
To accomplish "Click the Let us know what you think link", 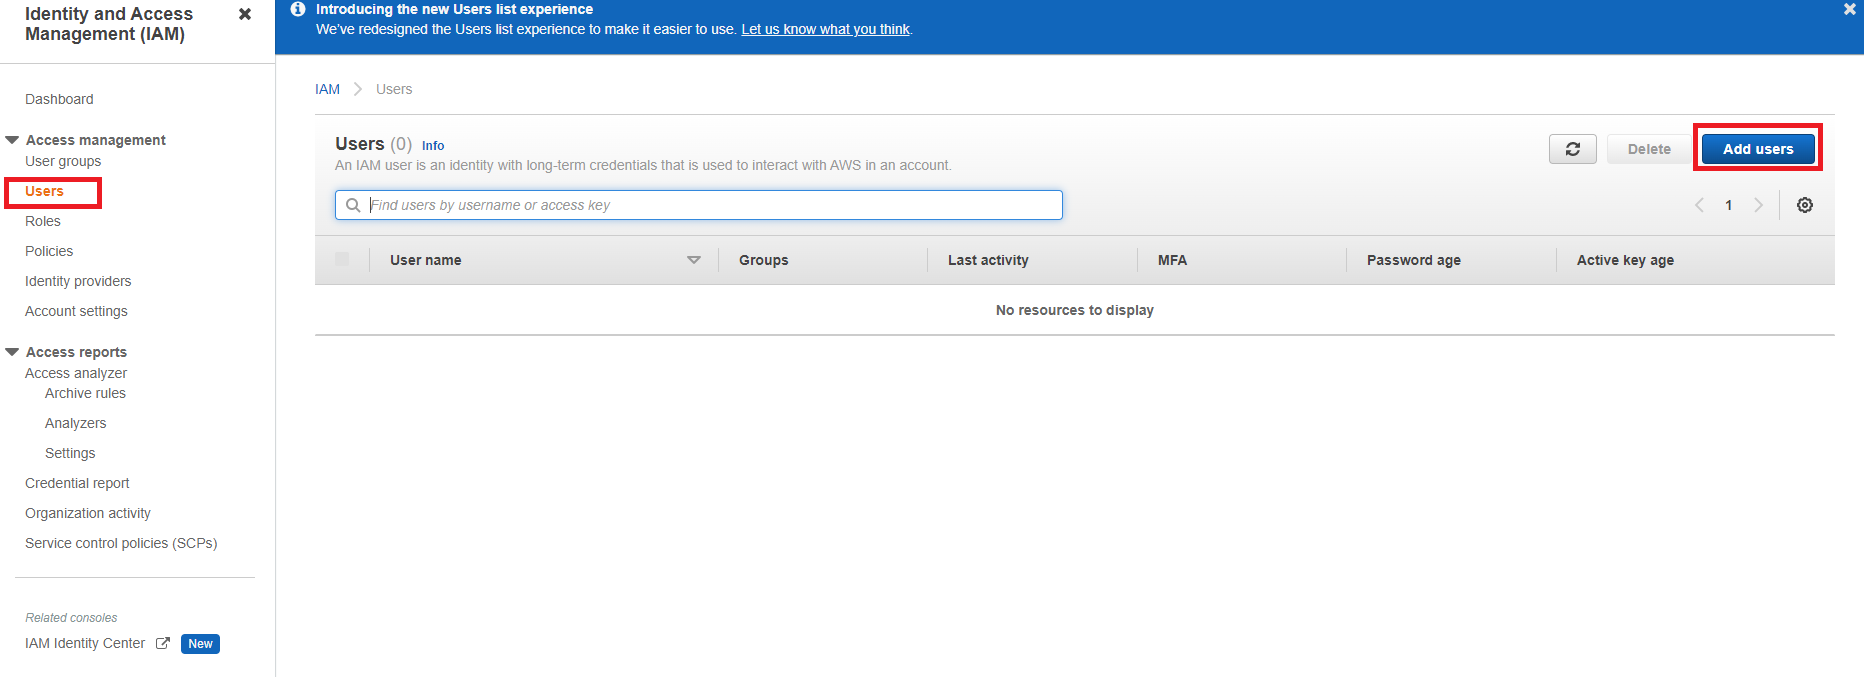I will pyautogui.click(x=825, y=29).
